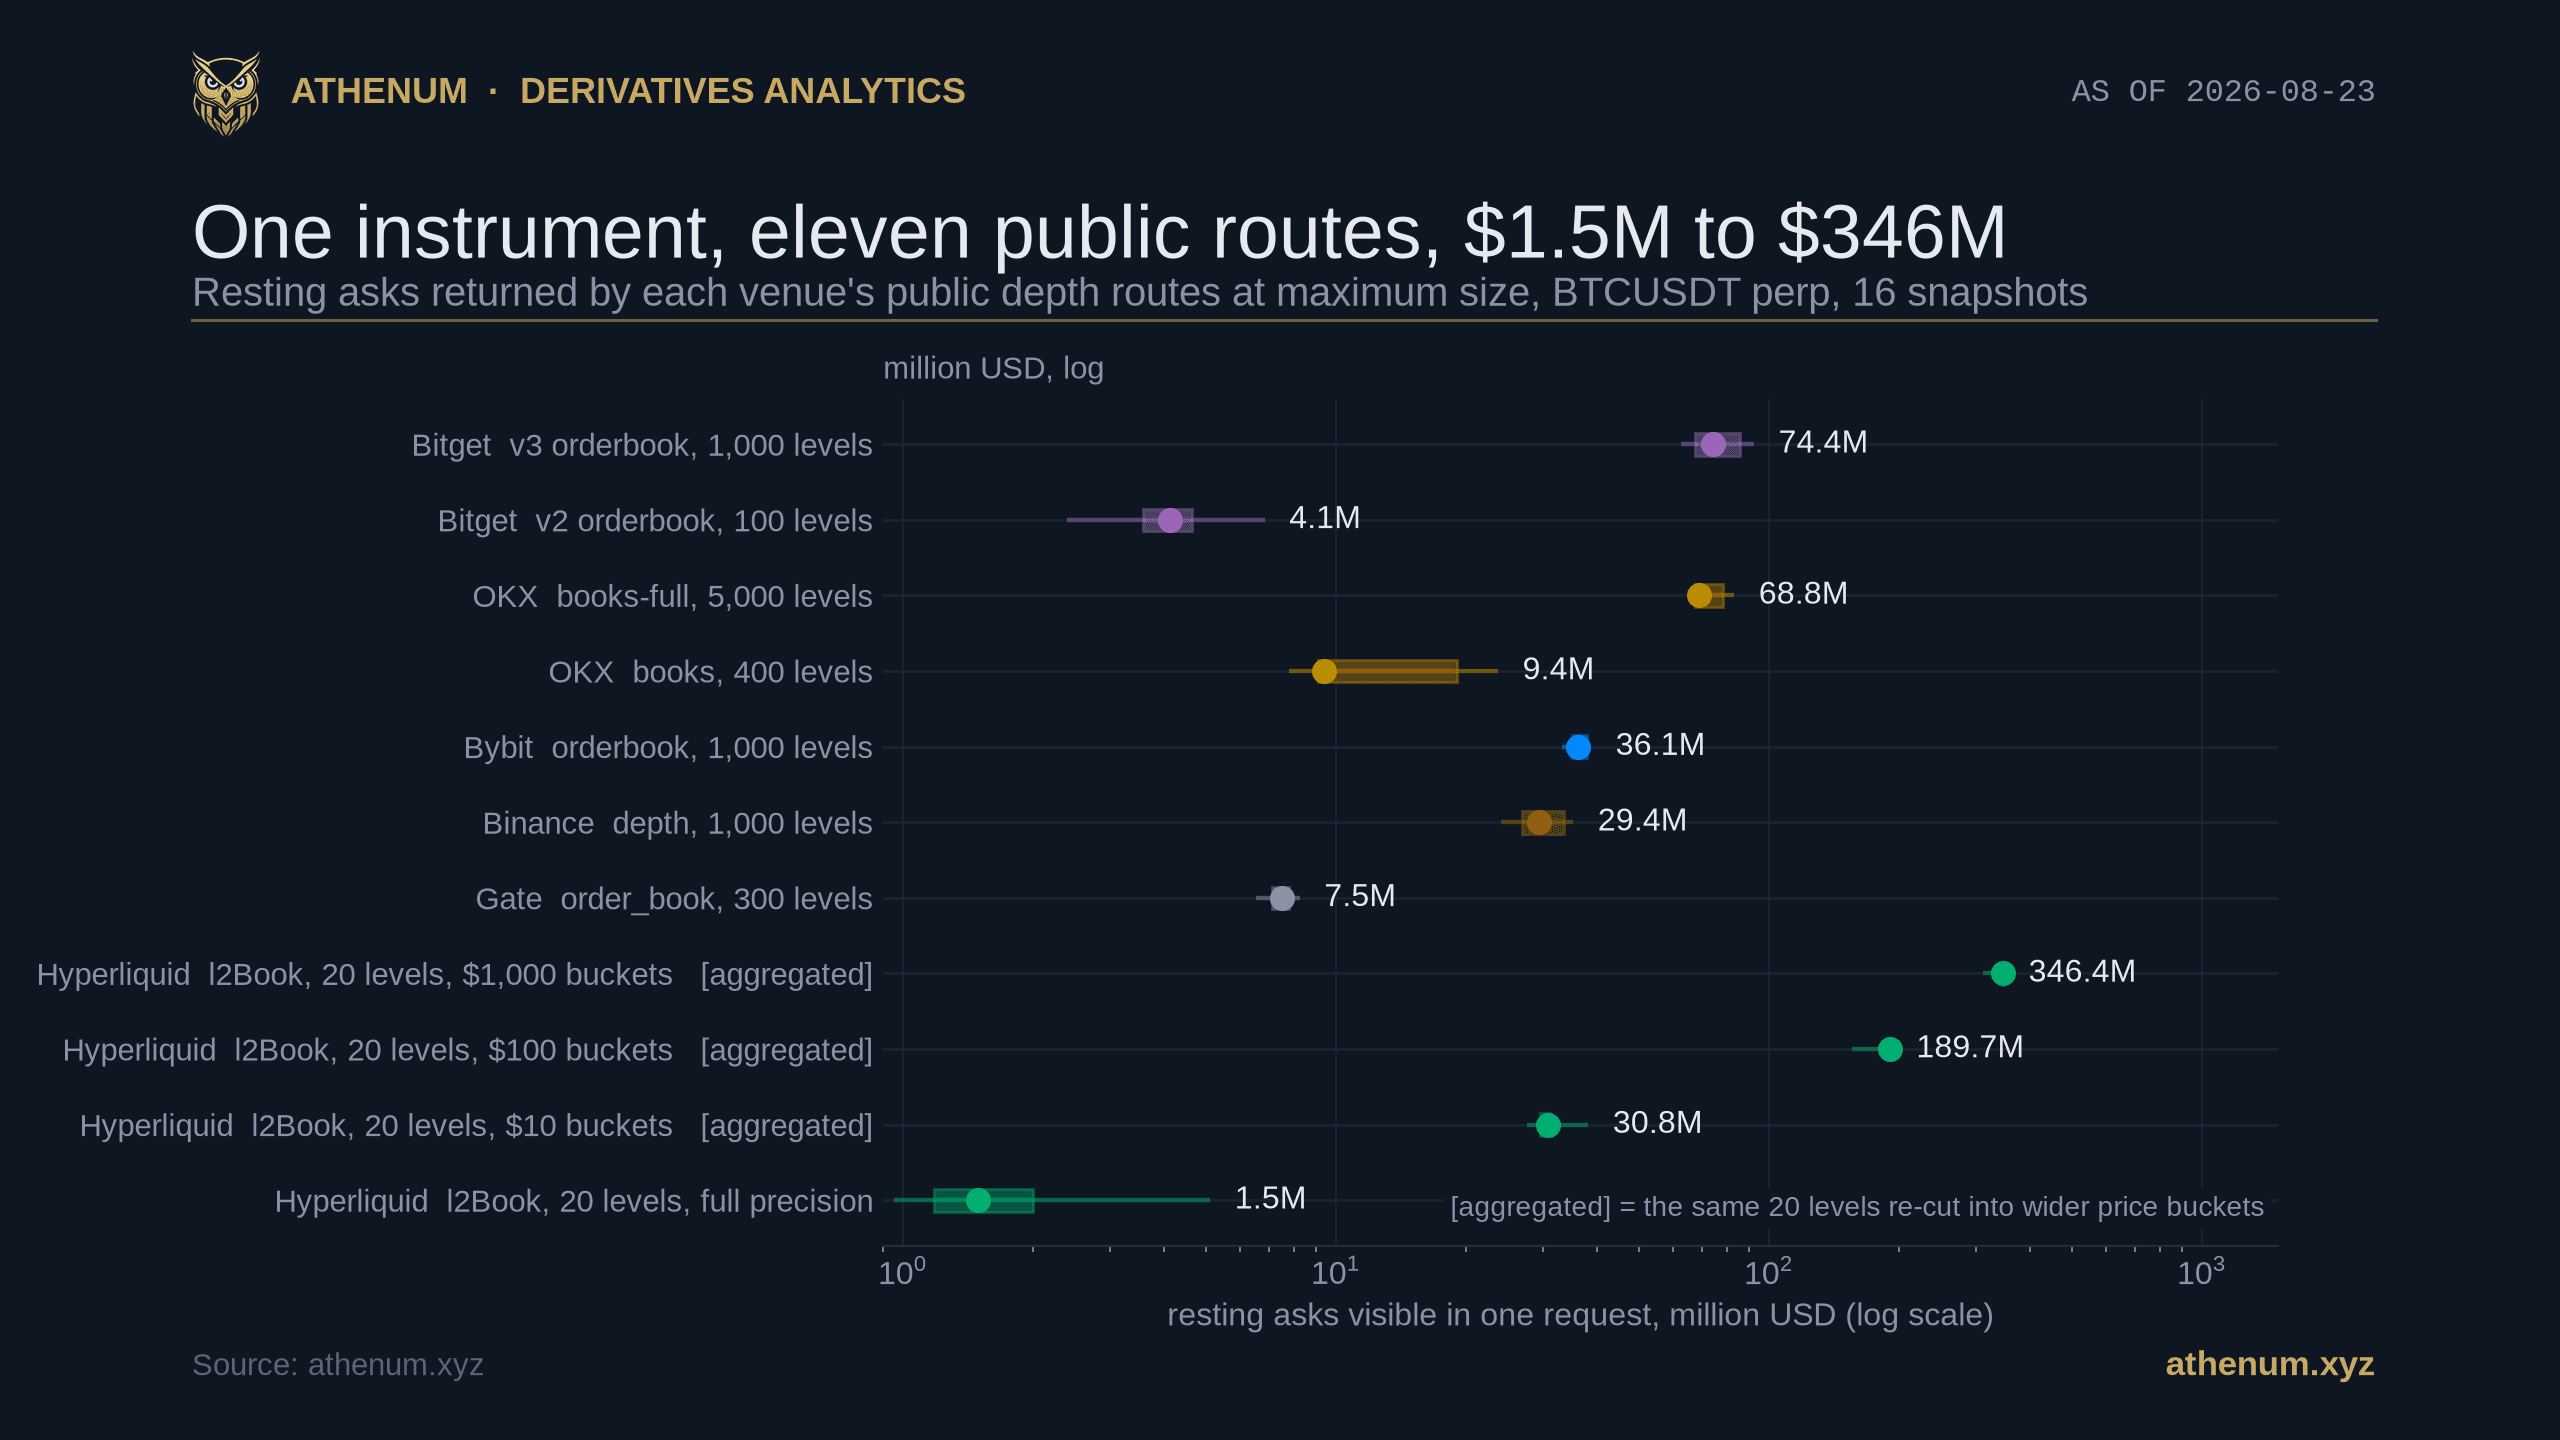Click the gray dot for Gate order_book
Screen dimensions: 2560x1440
point(1282,898)
